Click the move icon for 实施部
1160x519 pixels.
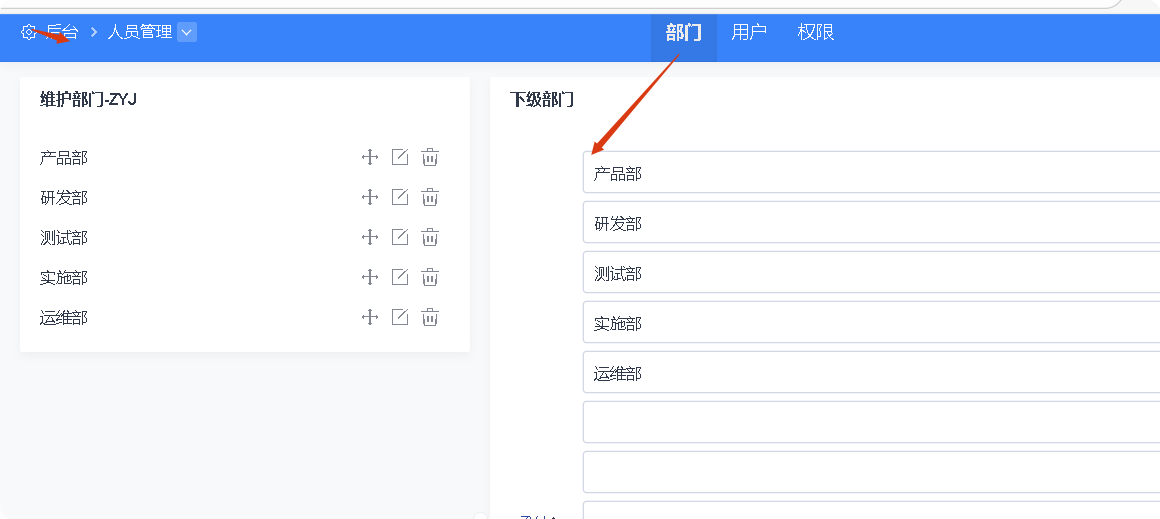370,277
